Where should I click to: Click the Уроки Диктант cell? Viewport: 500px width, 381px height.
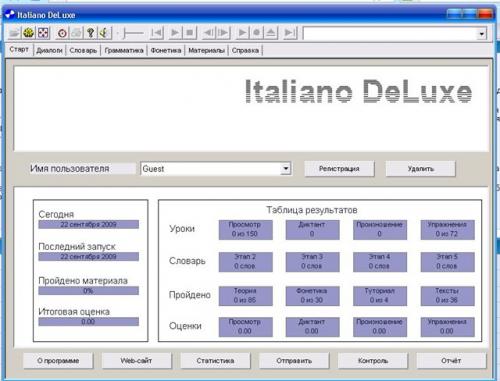point(312,229)
